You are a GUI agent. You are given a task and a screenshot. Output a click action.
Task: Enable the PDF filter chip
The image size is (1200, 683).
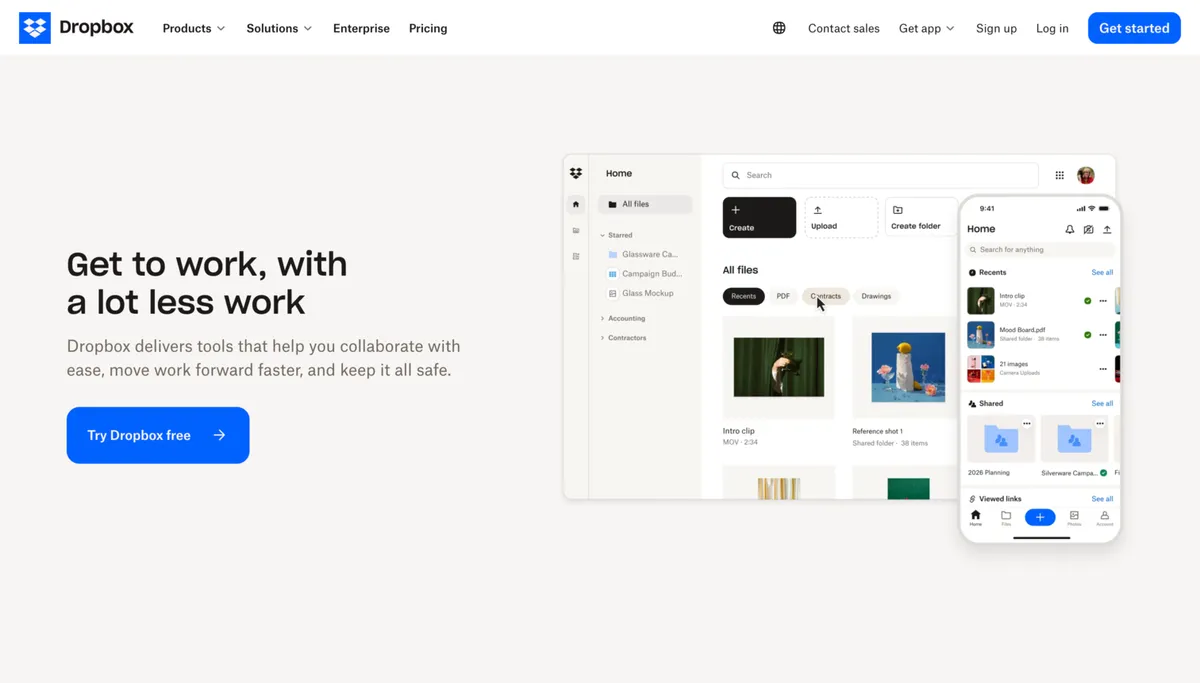[783, 296]
